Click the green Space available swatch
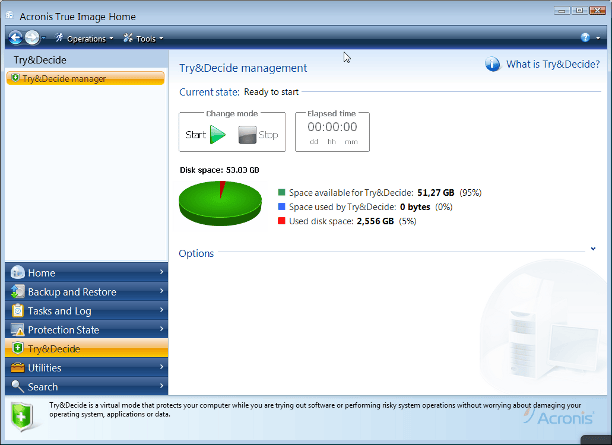 click(281, 192)
